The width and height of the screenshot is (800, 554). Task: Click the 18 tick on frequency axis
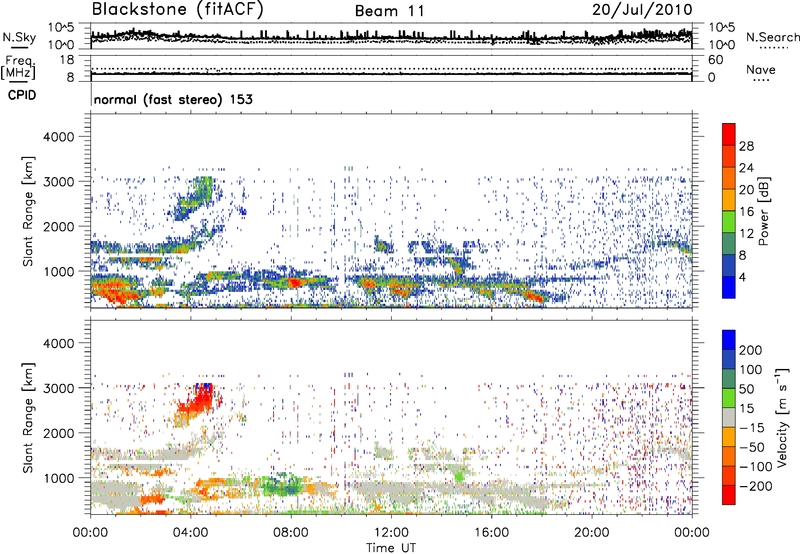pyautogui.click(x=67, y=60)
